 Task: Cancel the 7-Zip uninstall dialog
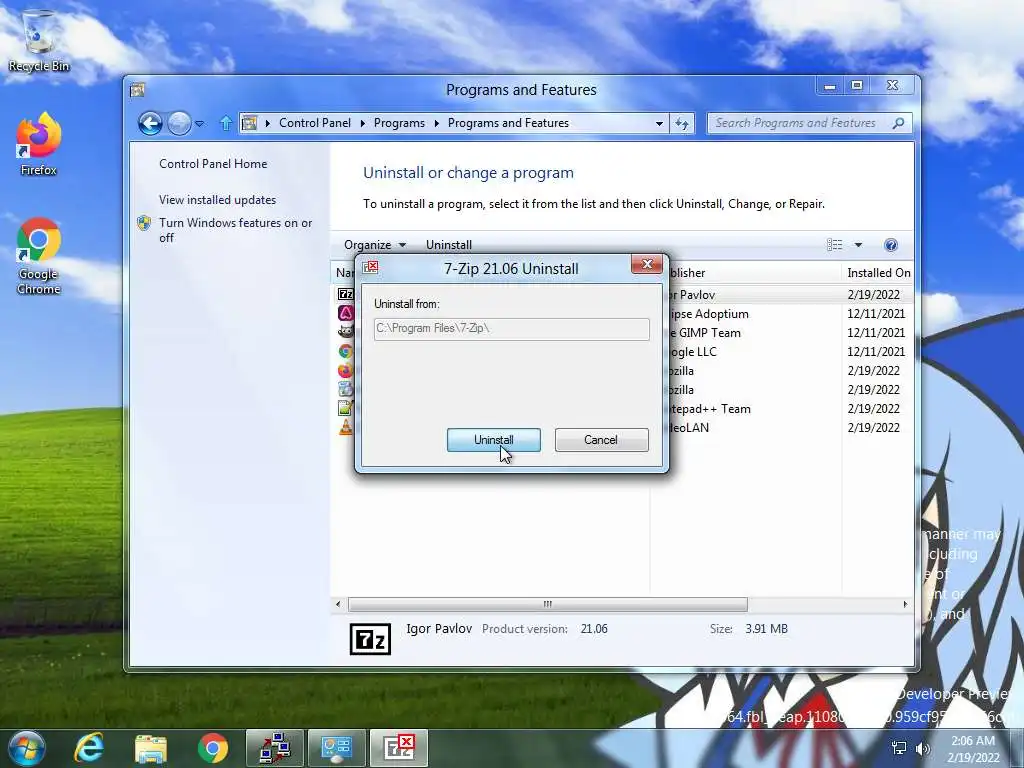tap(601, 440)
